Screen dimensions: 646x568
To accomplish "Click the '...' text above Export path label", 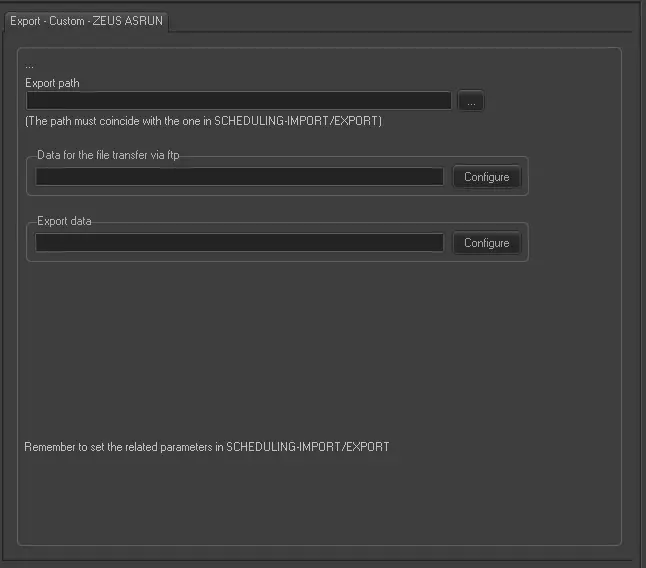I will [x=29, y=66].
